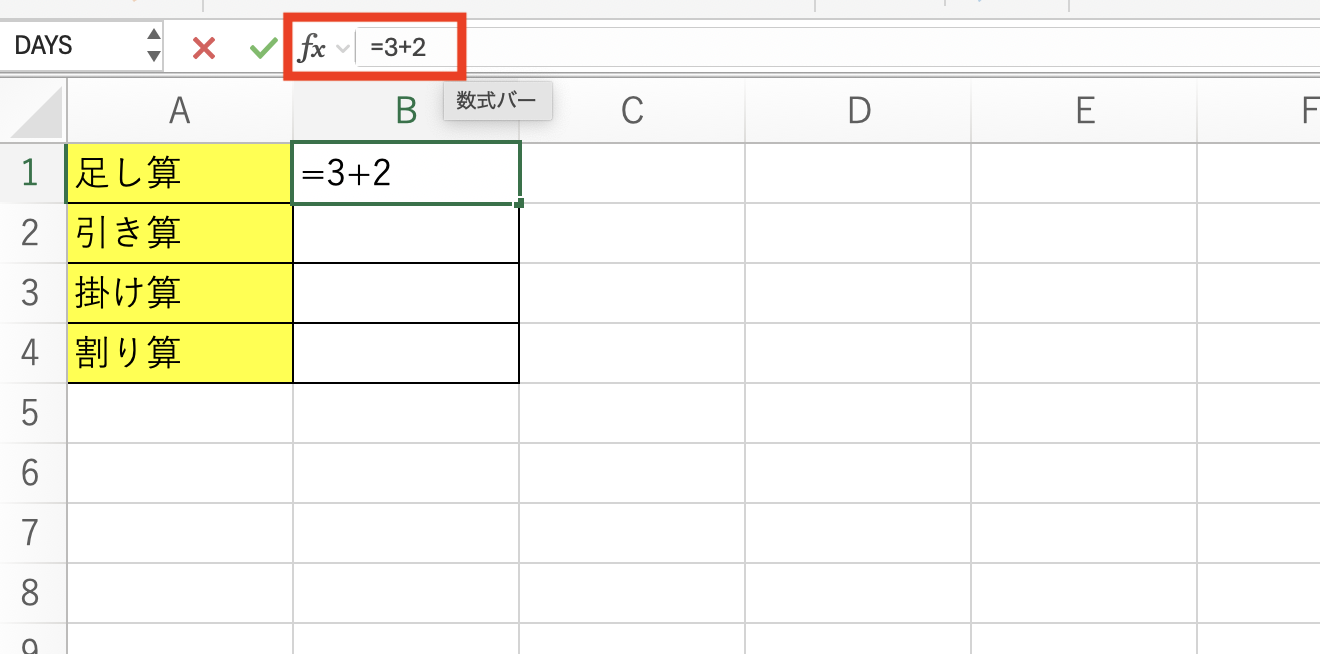This screenshot has width=1320, height=654.
Task: Click cell B2 beside 引き算
Action: (x=405, y=232)
